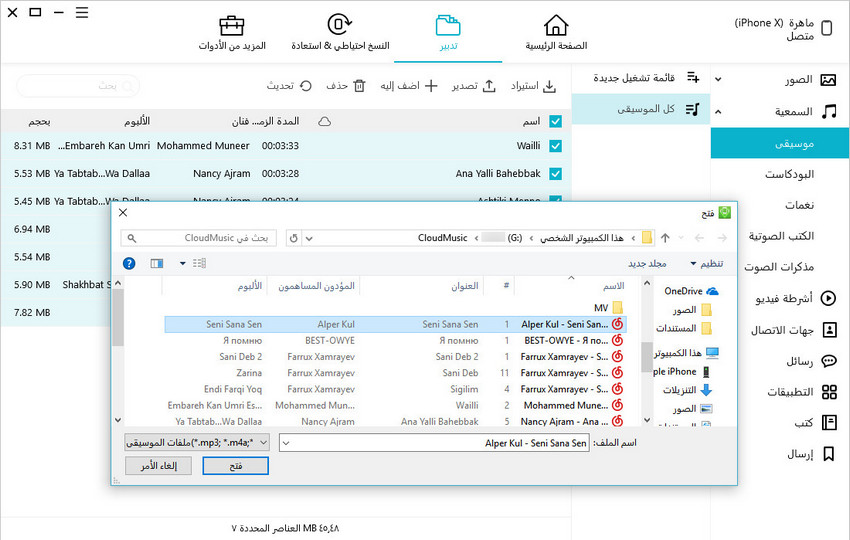The width and height of the screenshot is (850, 540).
Task: Click the connected iPhone X device icon
Action: [827, 28]
